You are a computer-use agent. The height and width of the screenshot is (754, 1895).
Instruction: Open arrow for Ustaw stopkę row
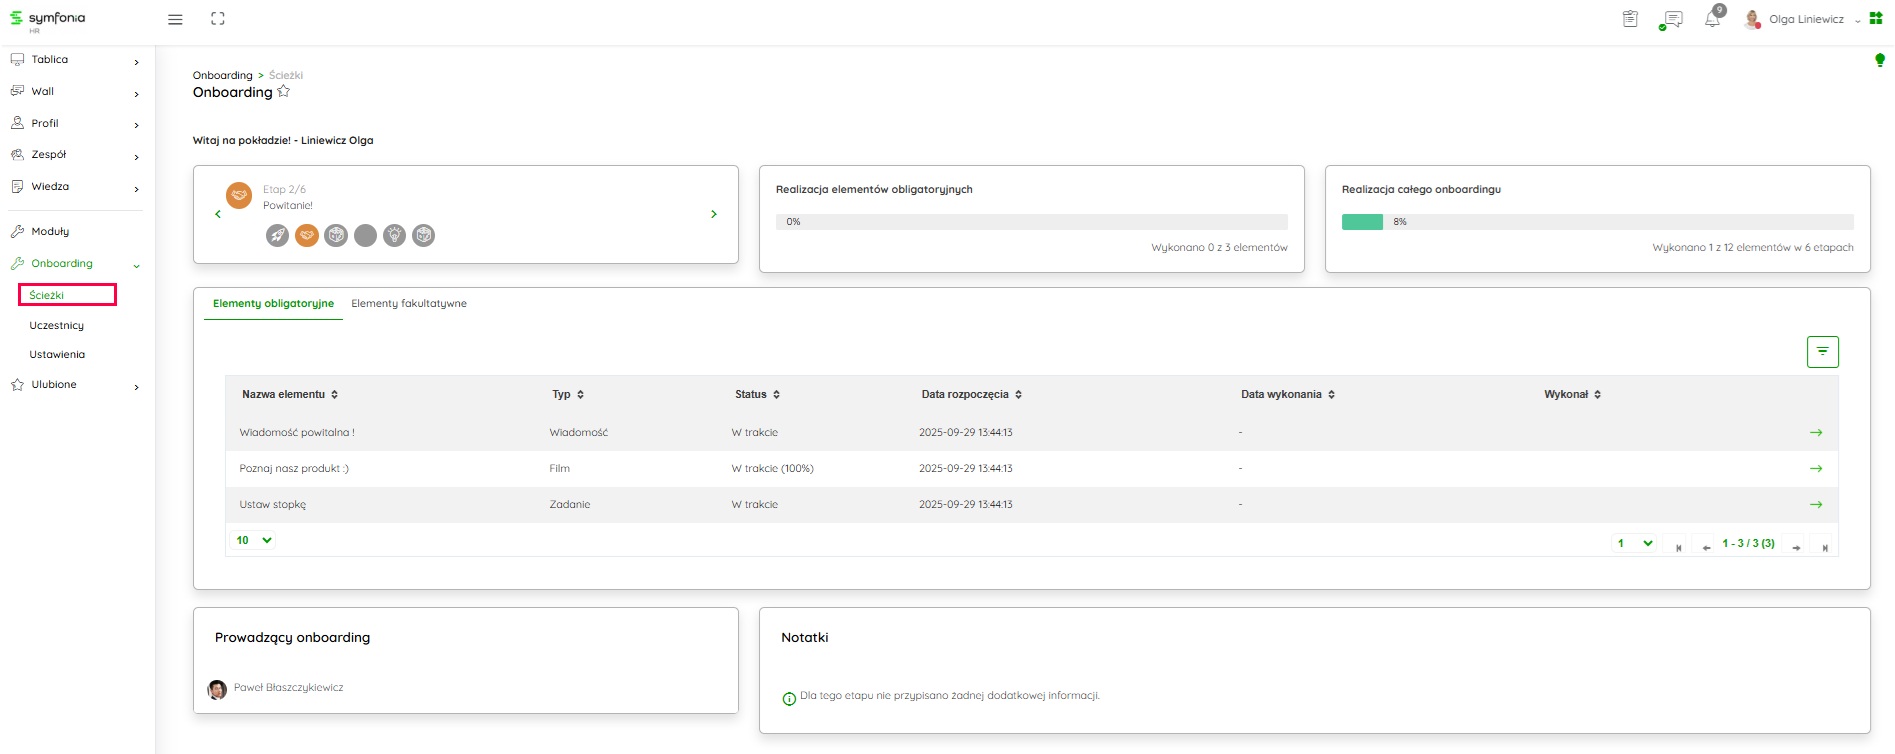coord(1816,505)
